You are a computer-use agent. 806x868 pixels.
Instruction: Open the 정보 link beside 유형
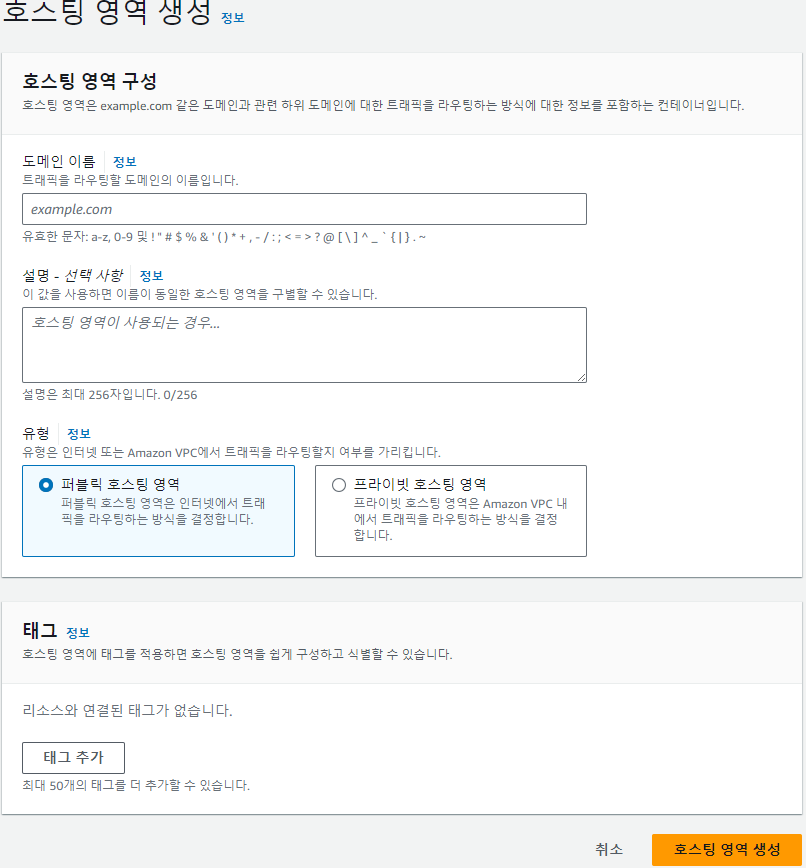79,433
